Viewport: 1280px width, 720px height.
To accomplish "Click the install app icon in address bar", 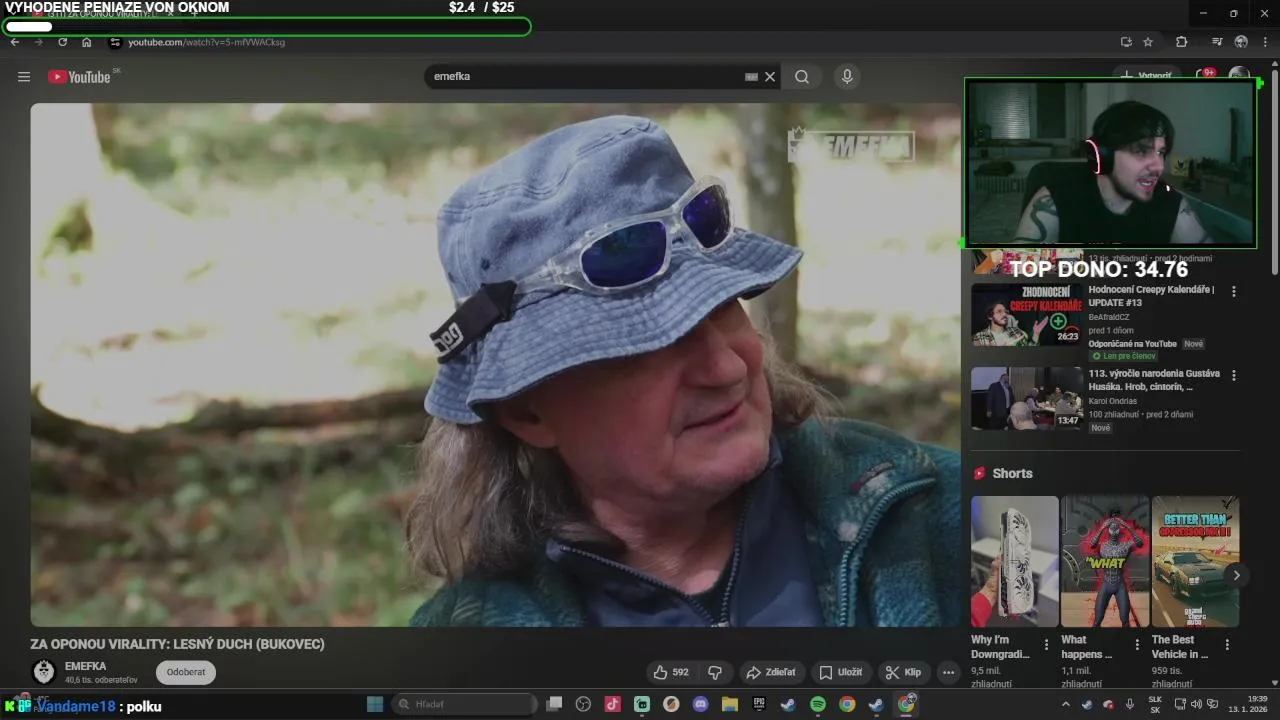I will coord(1126,42).
